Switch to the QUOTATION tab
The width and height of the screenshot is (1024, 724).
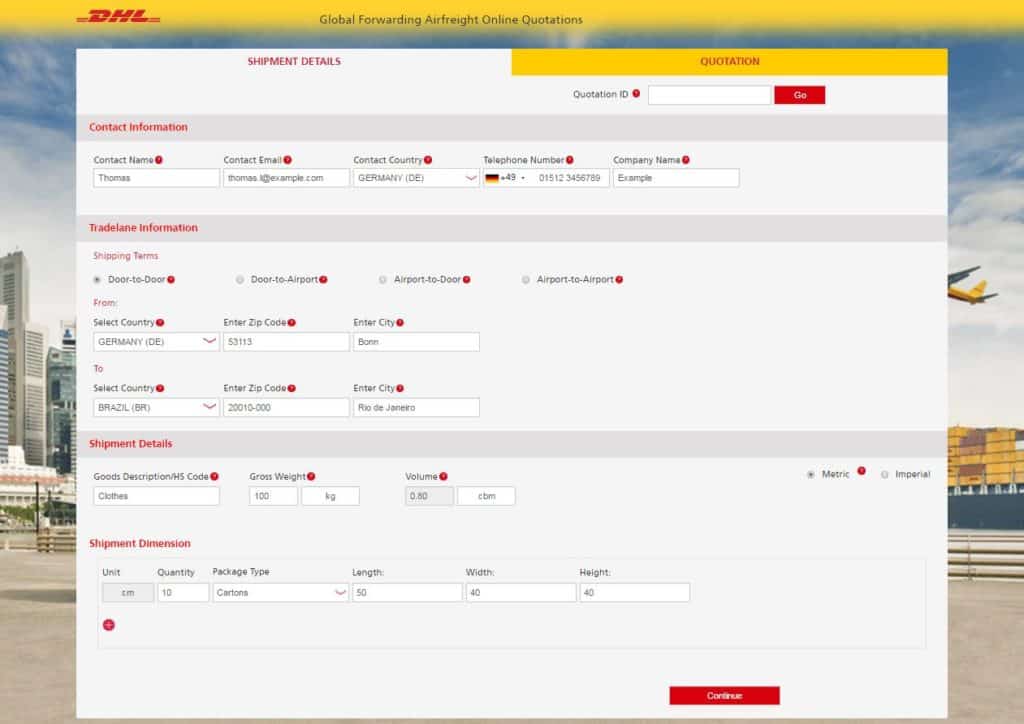click(x=729, y=61)
